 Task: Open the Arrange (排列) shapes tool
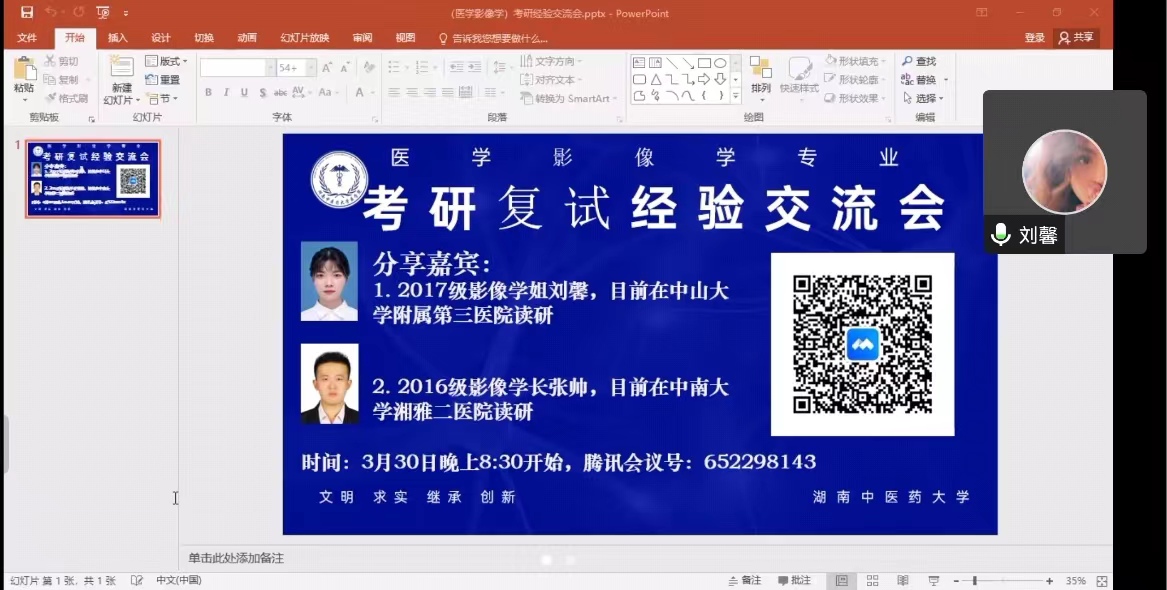tap(761, 76)
